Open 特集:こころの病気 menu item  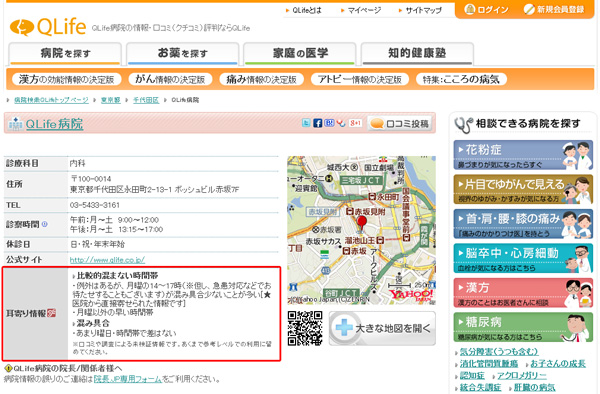[x=461, y=79]
